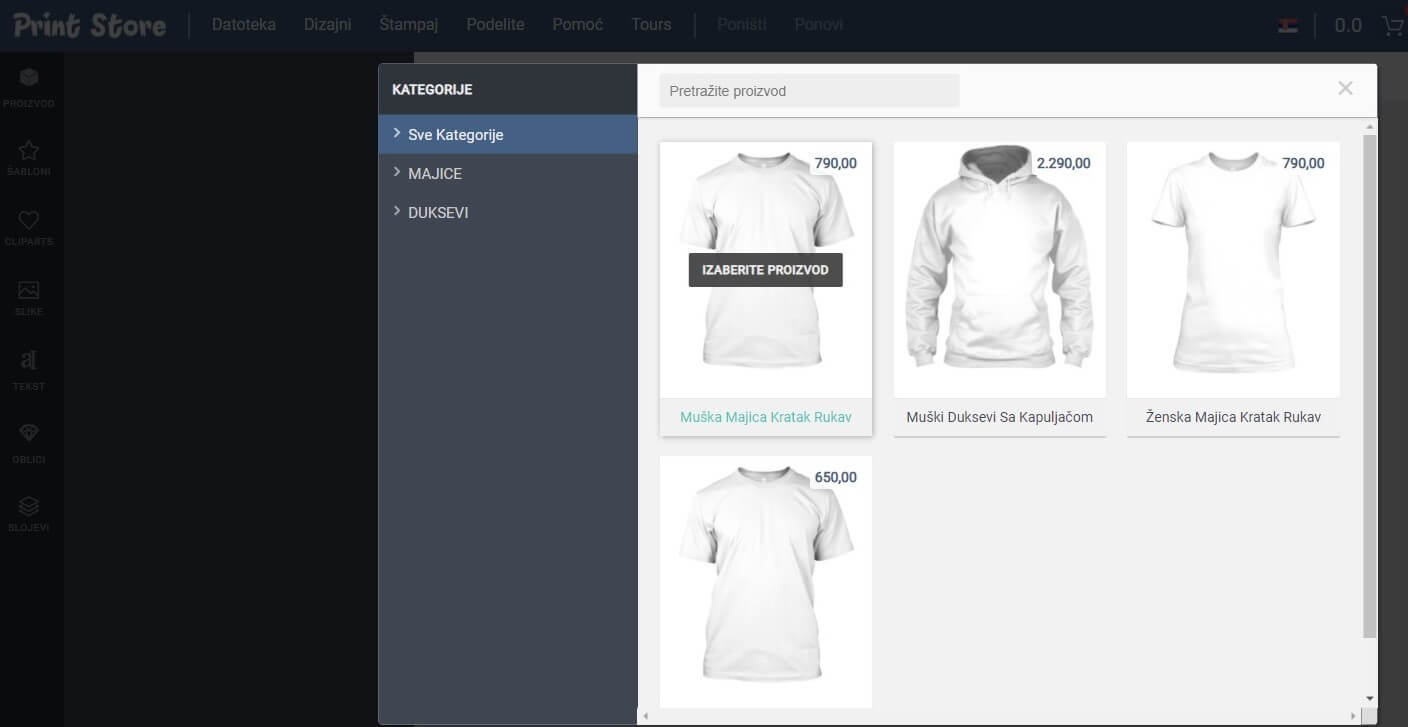The width and height of the screenshot is (1408, 727).
Task: Select the Tekst tool icon
Action: [29, 360]
